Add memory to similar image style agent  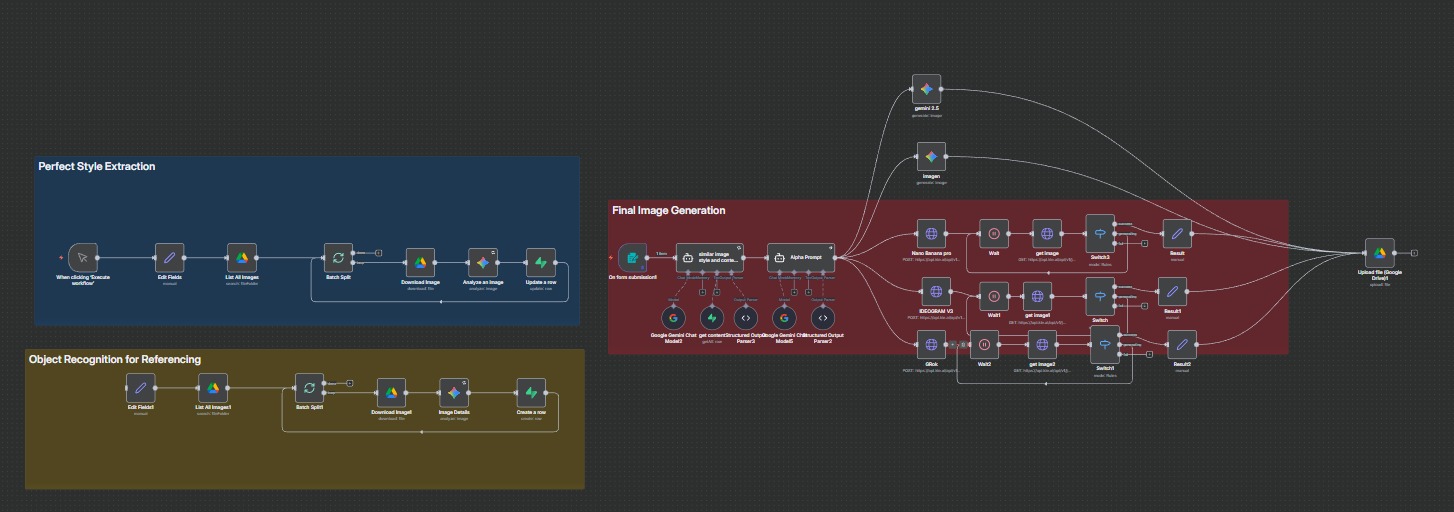pos(703,292)
